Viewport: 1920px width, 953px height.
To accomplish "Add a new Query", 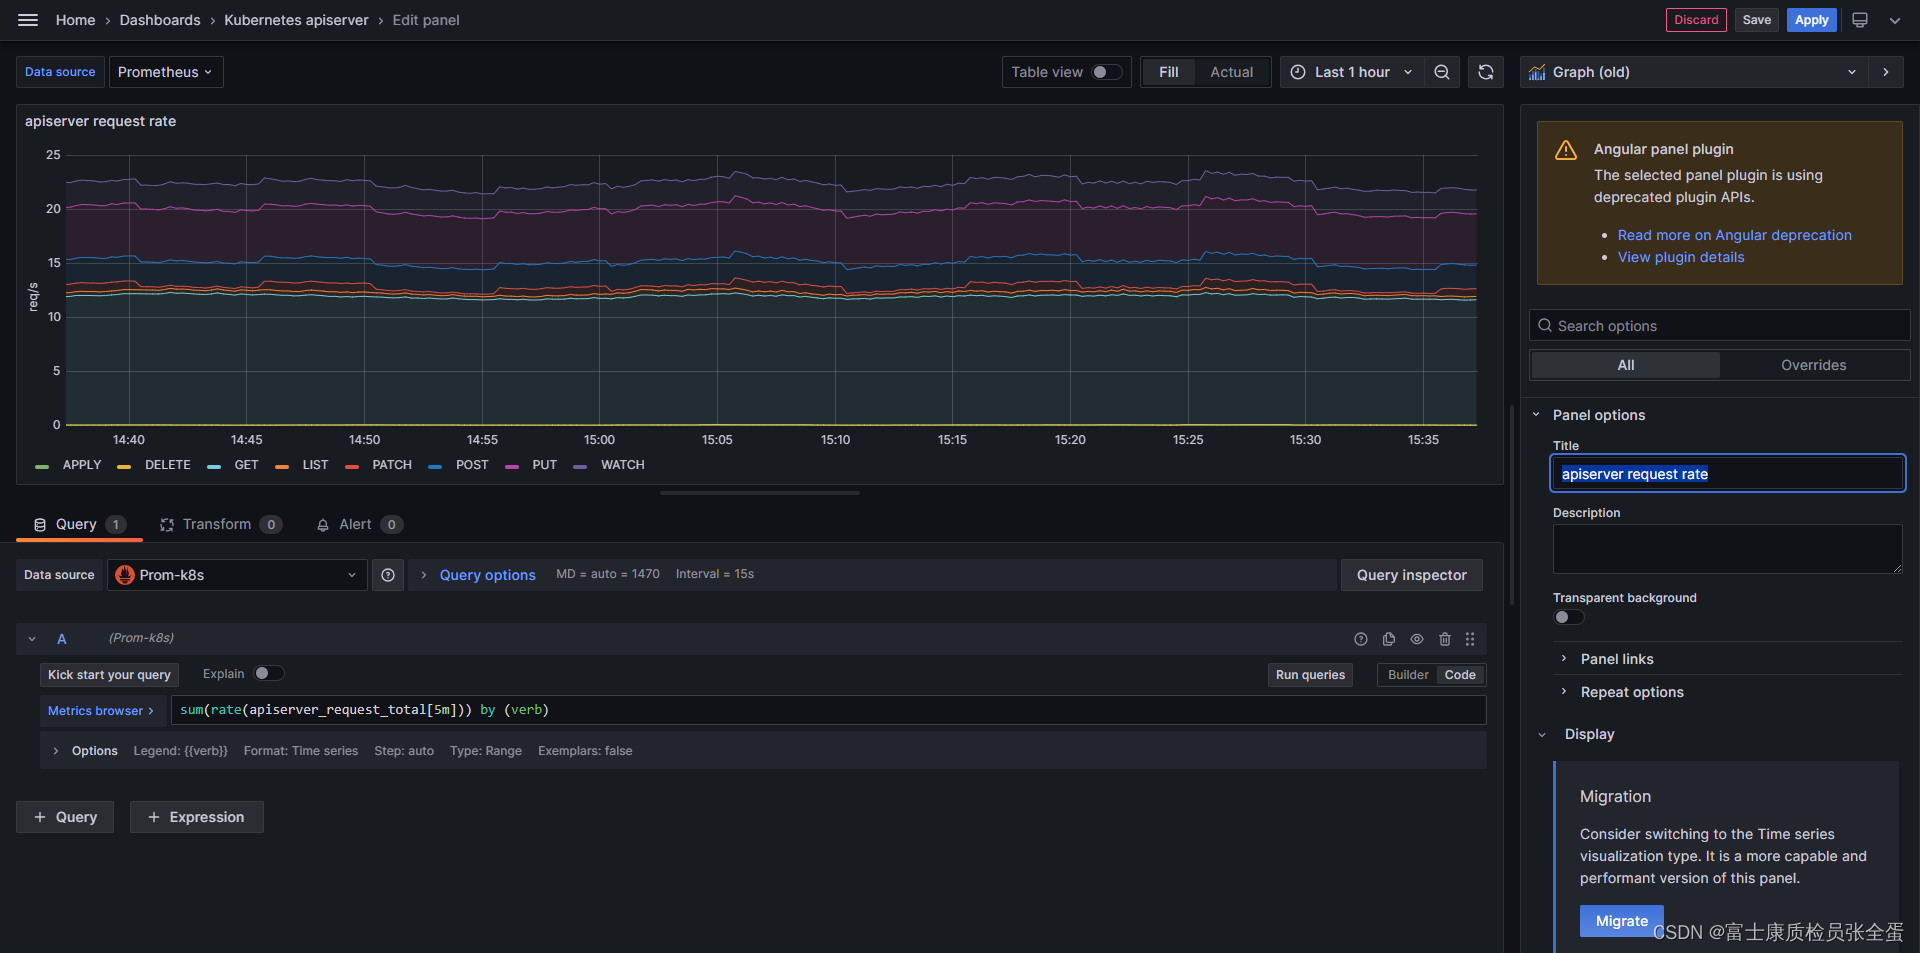I will pyautogui.click(x=65, y=817).
